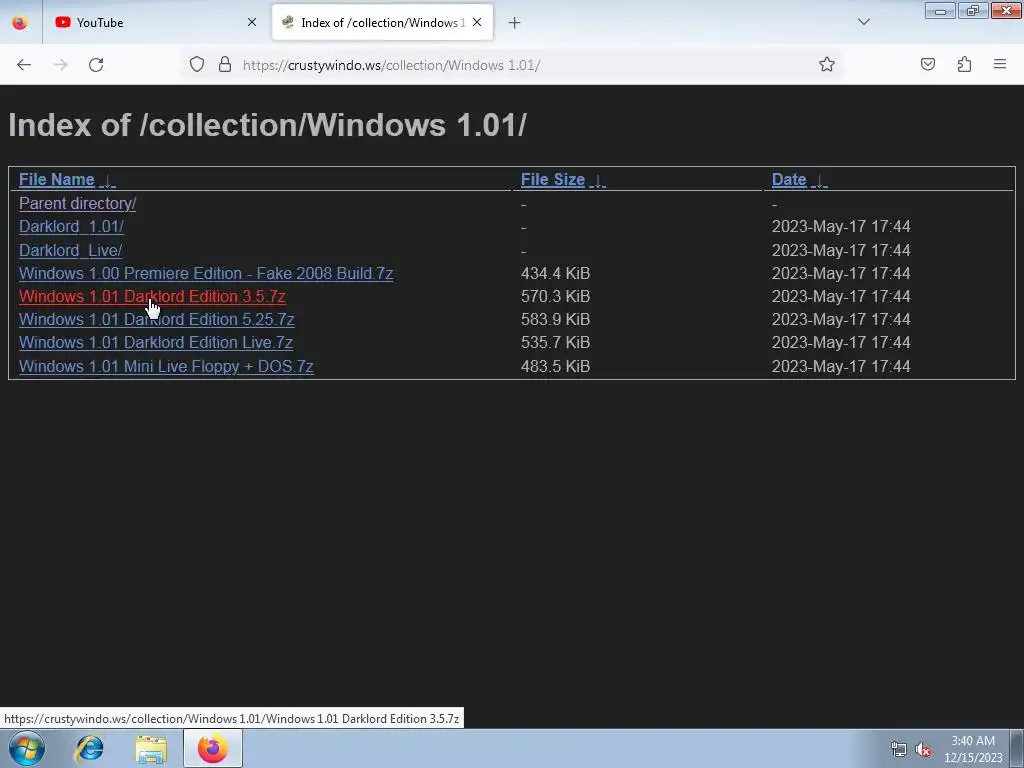Click the 570.3 KiB file size cell
Image resolution: width=1024 pixels, height=768 pixels.
[x=555, y=296]
